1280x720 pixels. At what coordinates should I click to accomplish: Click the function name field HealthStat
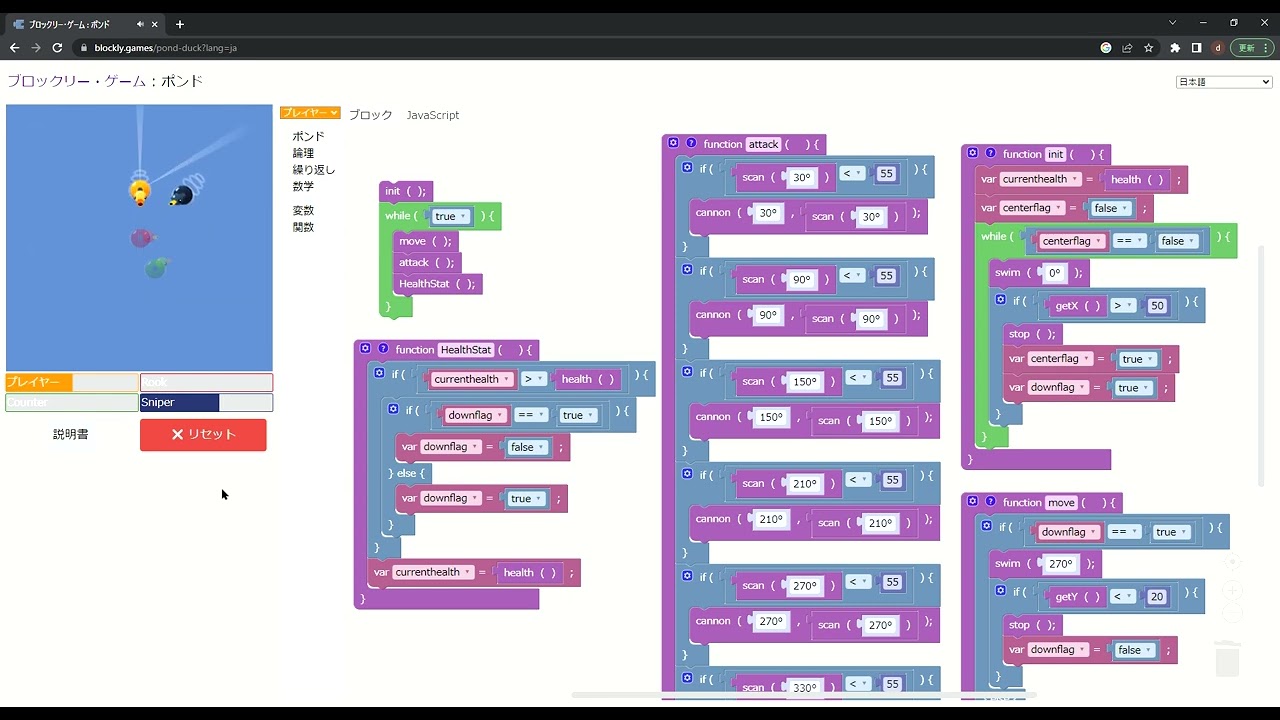point(466,349)
